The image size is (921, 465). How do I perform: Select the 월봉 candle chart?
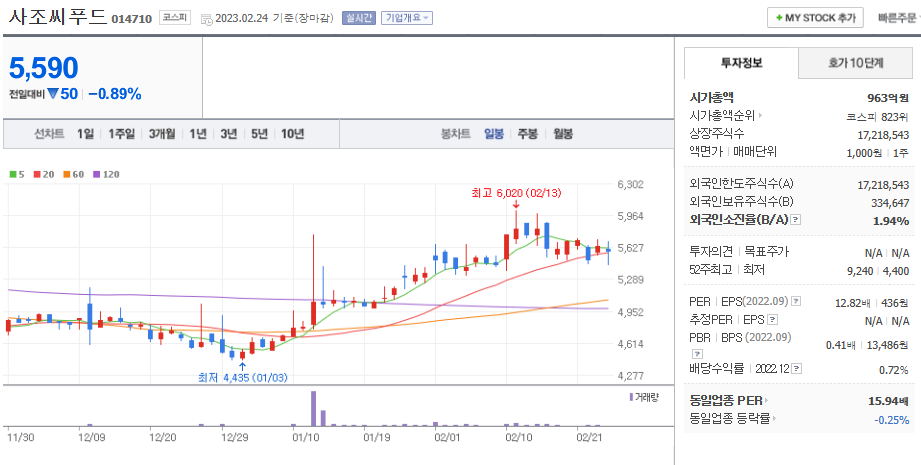pos(563,134)
